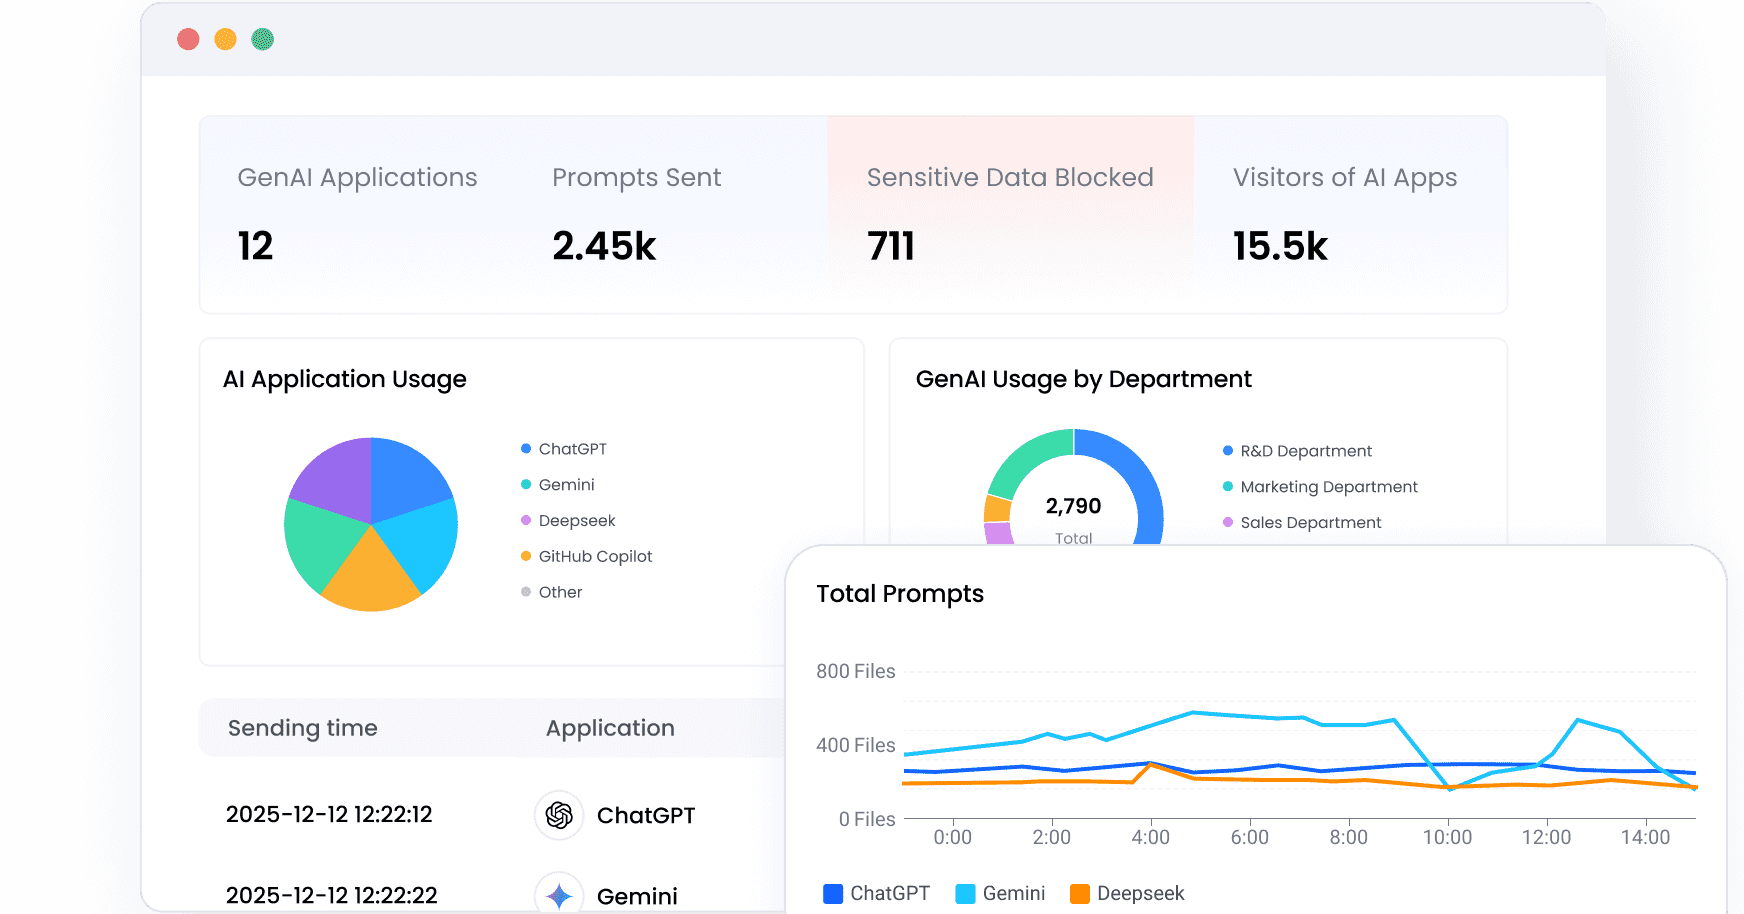Click the 4:00 time axis label

1150,837
